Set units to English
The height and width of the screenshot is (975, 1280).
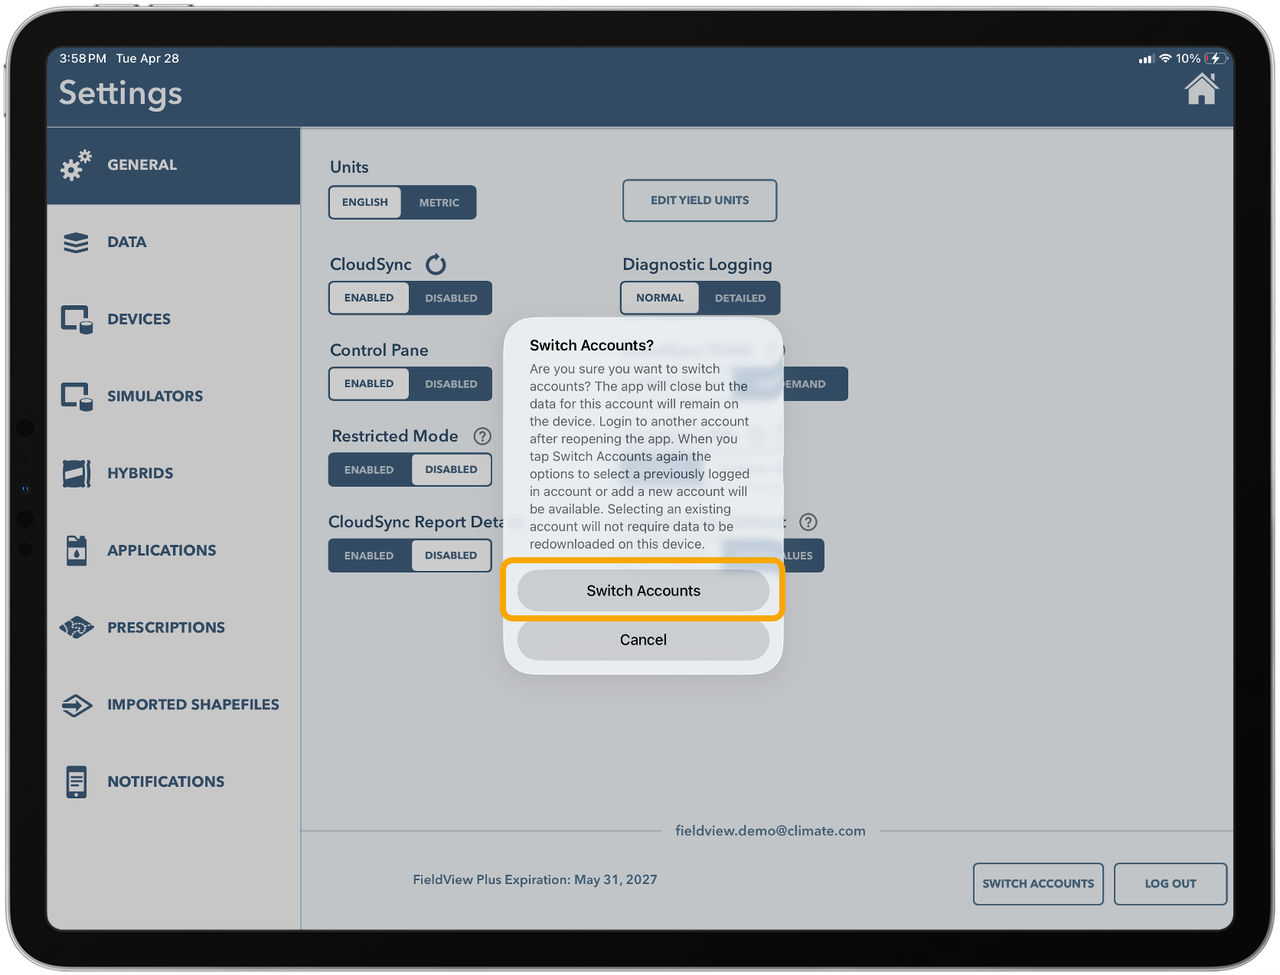365,202
